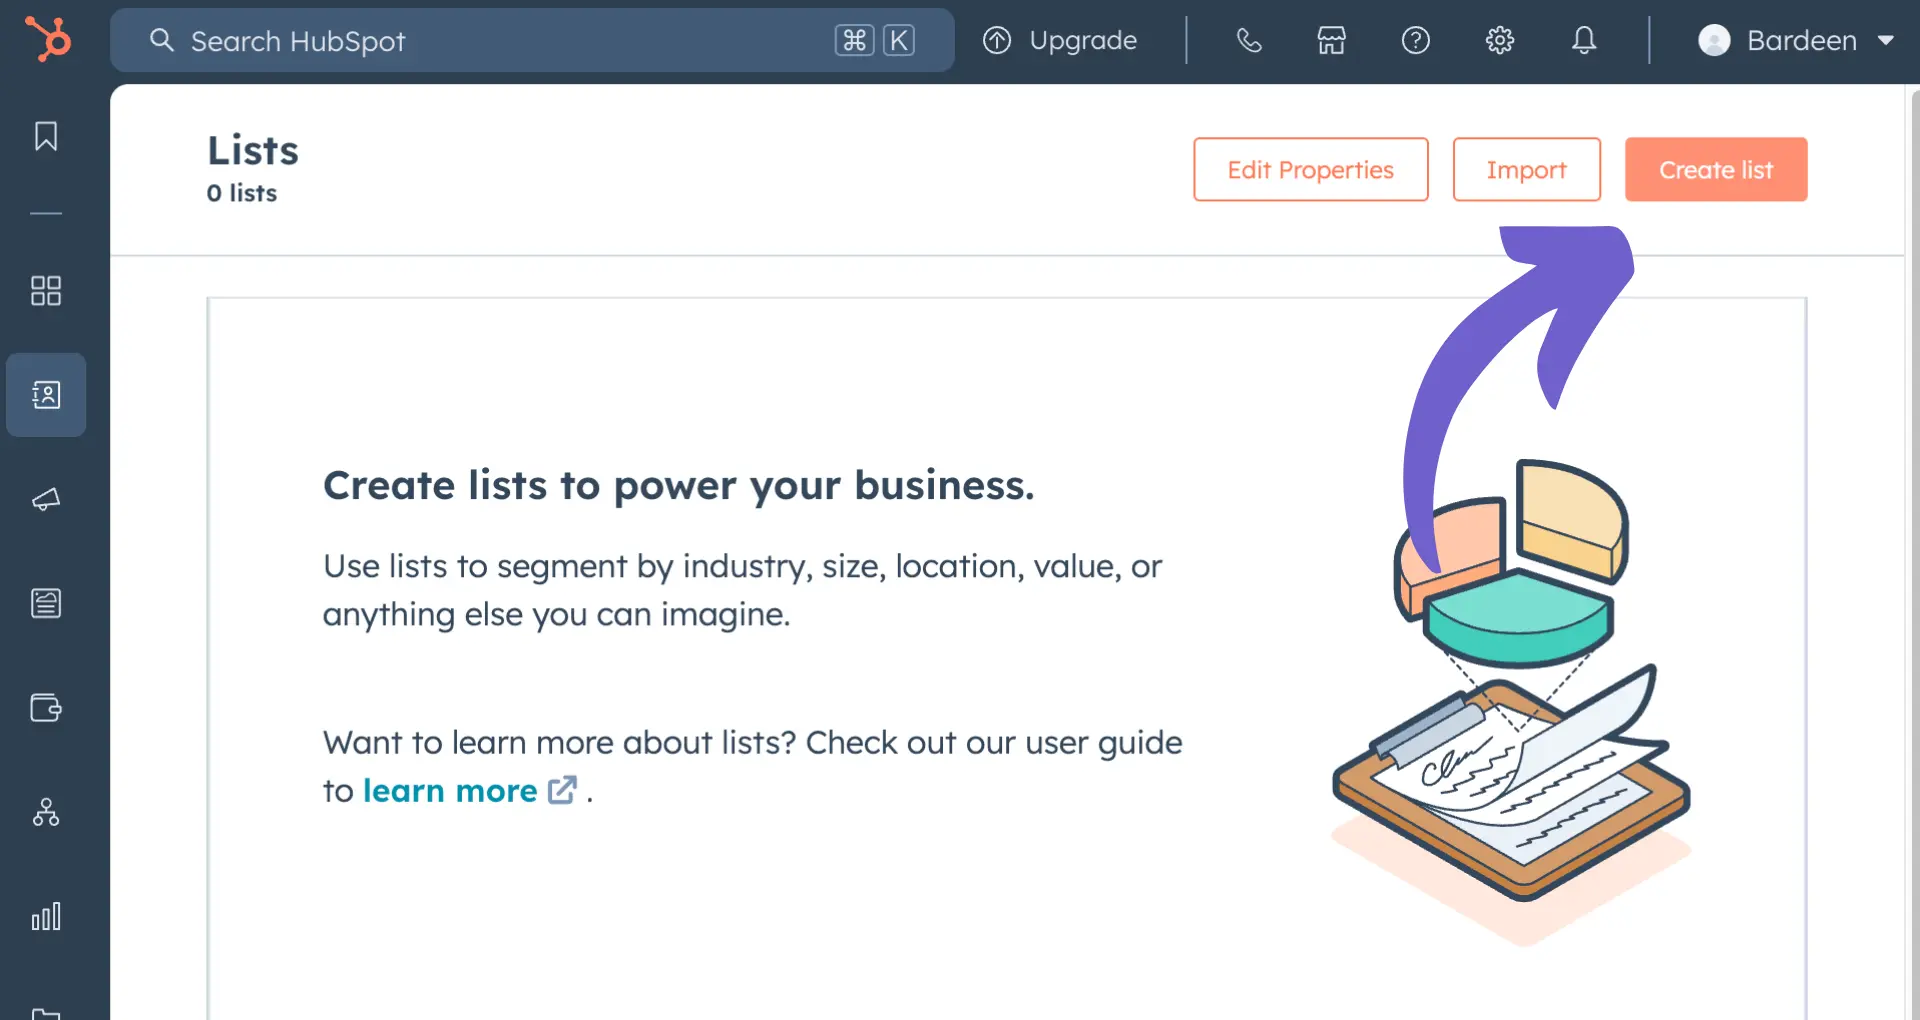Open the Reporting bar chart icon
This screenshot has width=1920, height=1020.
pos(46,916)
